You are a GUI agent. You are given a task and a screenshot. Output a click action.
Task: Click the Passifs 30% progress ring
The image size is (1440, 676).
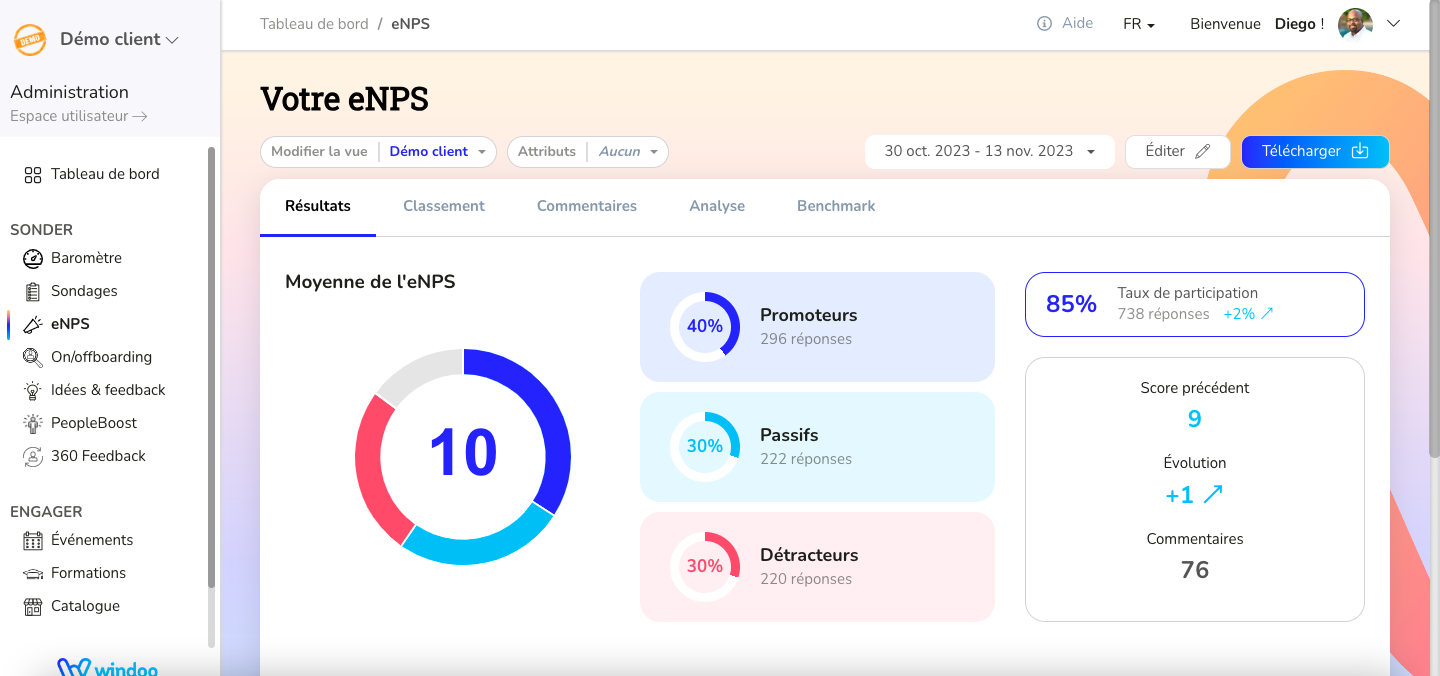click(705, 446)
